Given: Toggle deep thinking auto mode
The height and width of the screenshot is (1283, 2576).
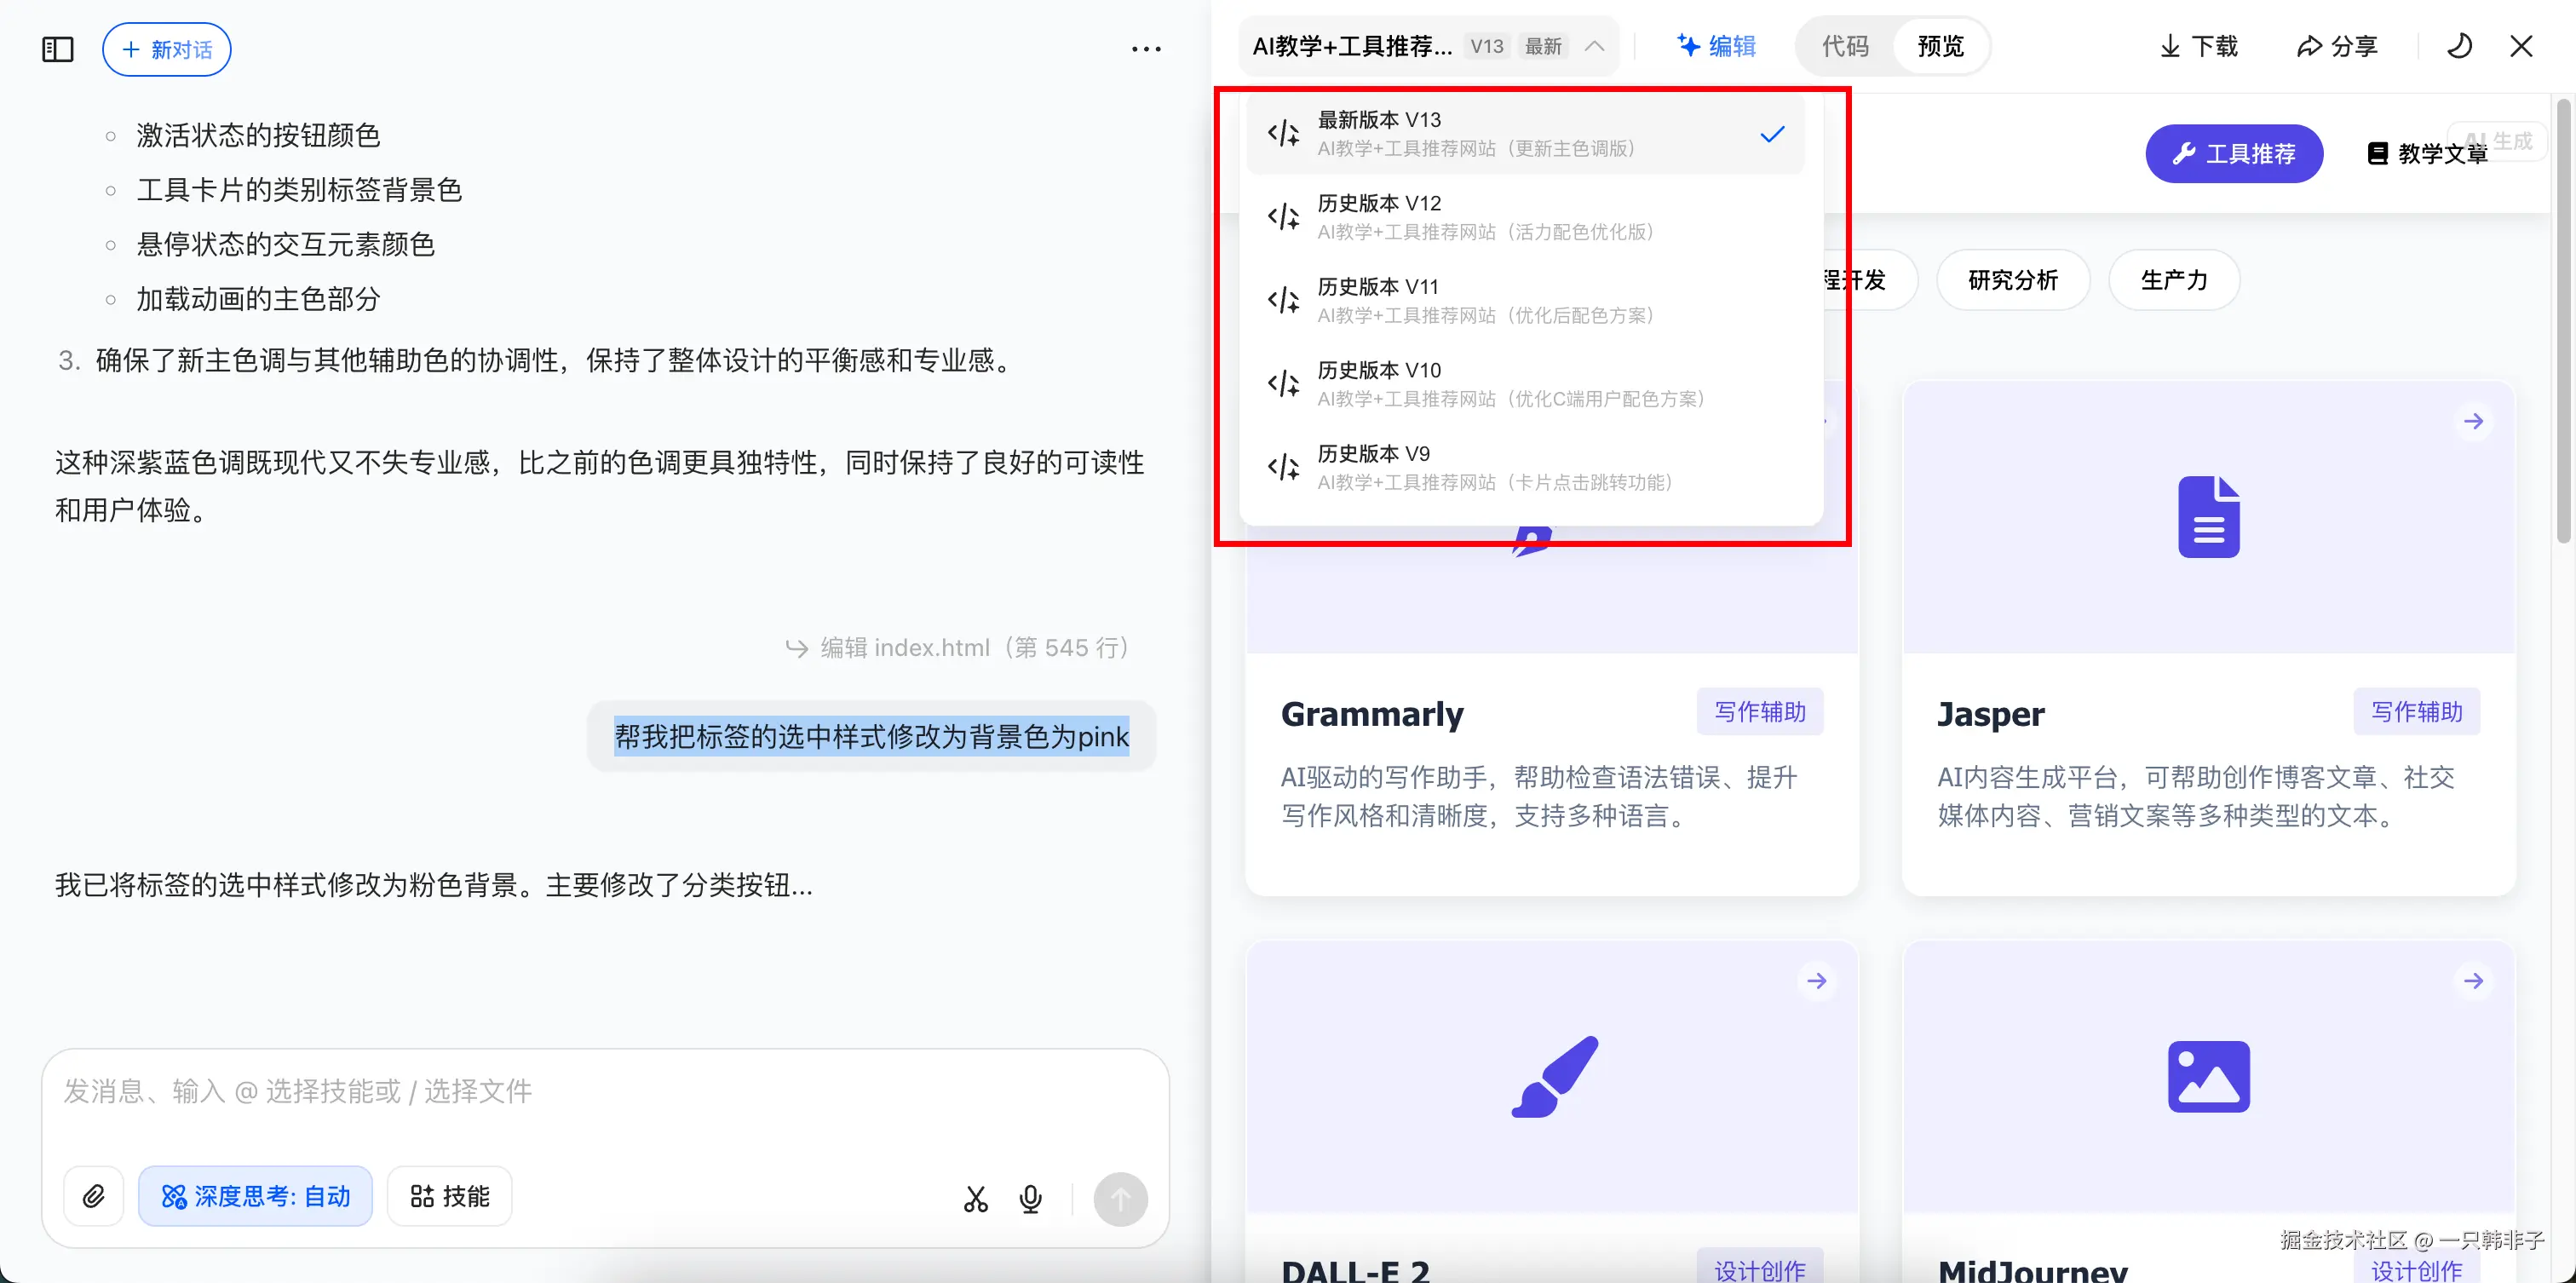Looking at the screenshot, I should pos(256,1196).
